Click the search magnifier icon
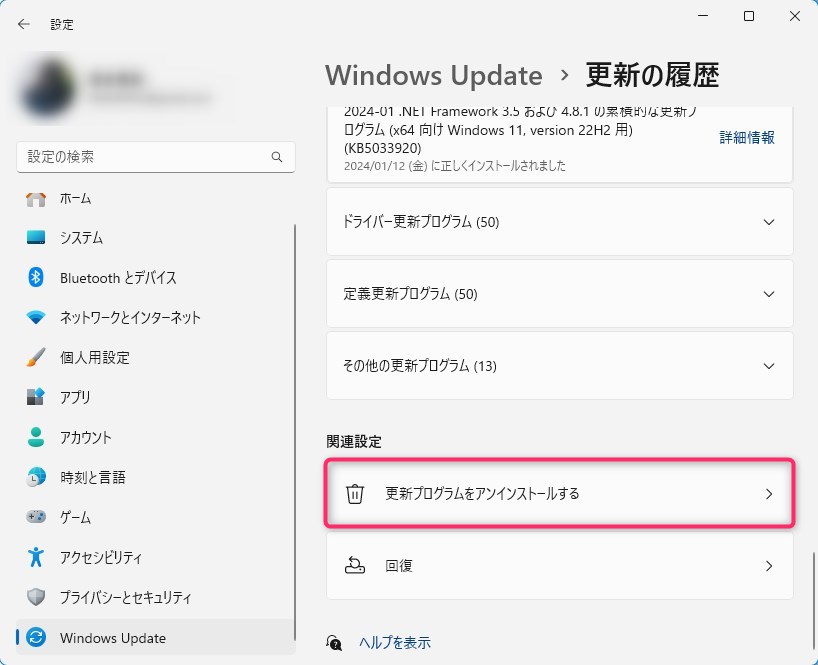Screen dimensions: 818x665 277,158
